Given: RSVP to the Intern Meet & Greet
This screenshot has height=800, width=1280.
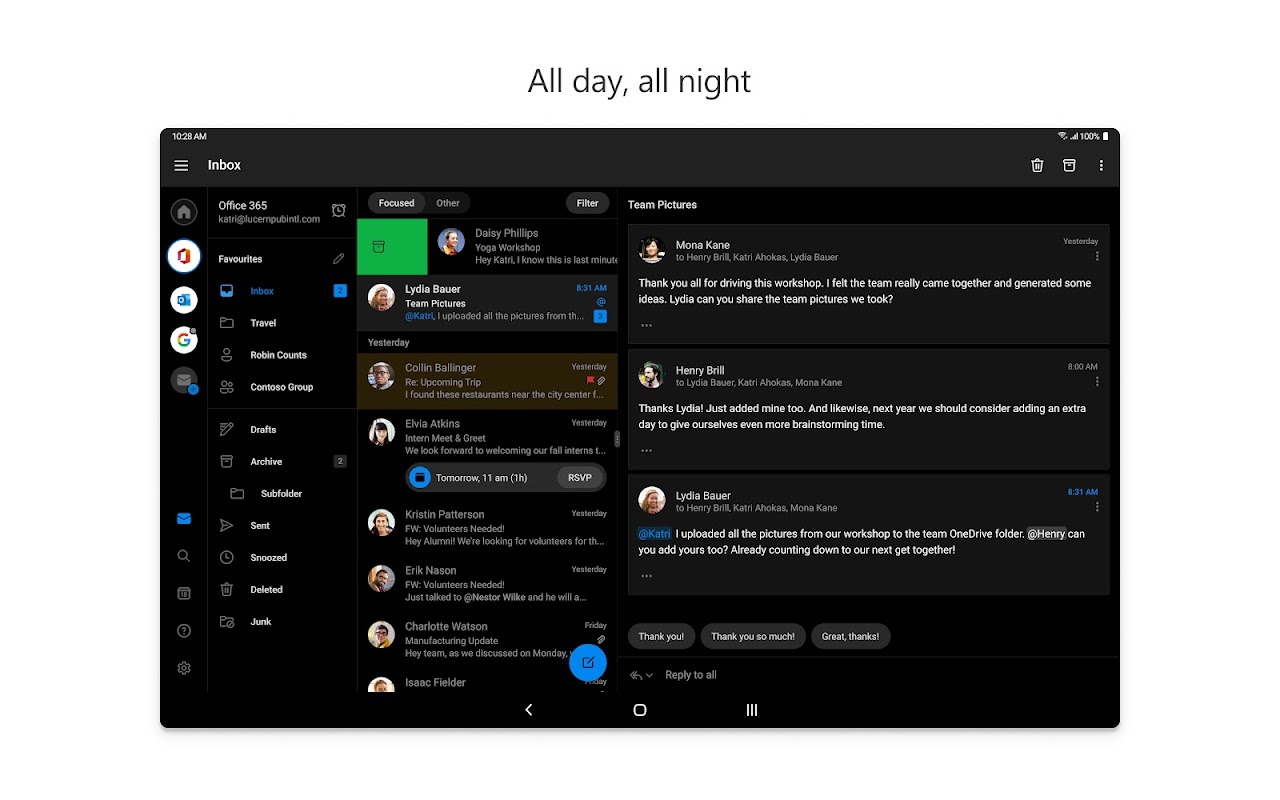Looking at the screenshot, I should [580, 478].
